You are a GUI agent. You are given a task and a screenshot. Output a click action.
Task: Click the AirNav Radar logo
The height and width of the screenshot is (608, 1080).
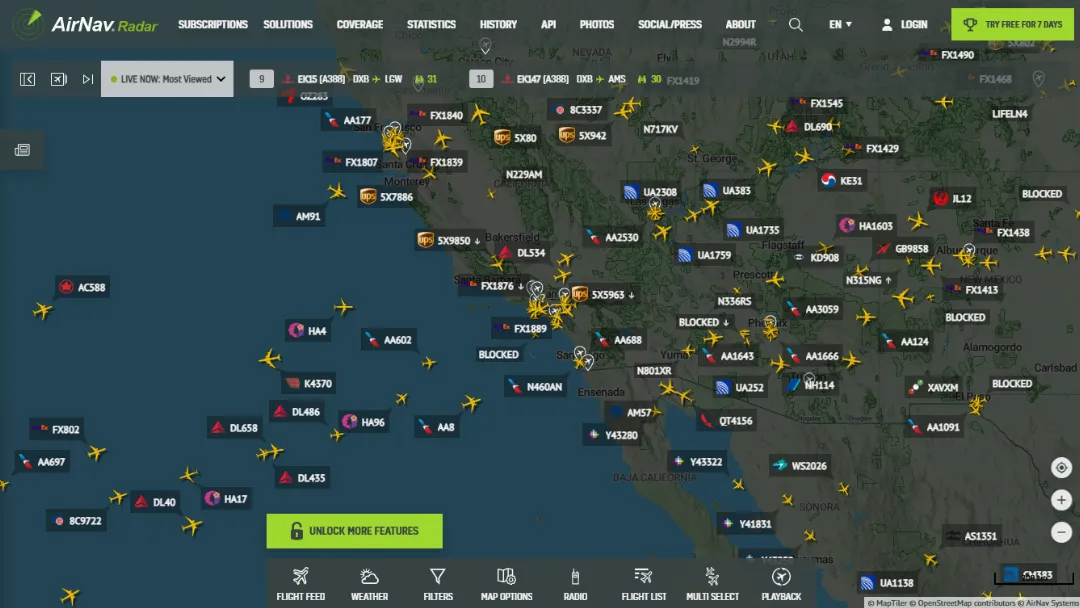click(x=85, y=24)
